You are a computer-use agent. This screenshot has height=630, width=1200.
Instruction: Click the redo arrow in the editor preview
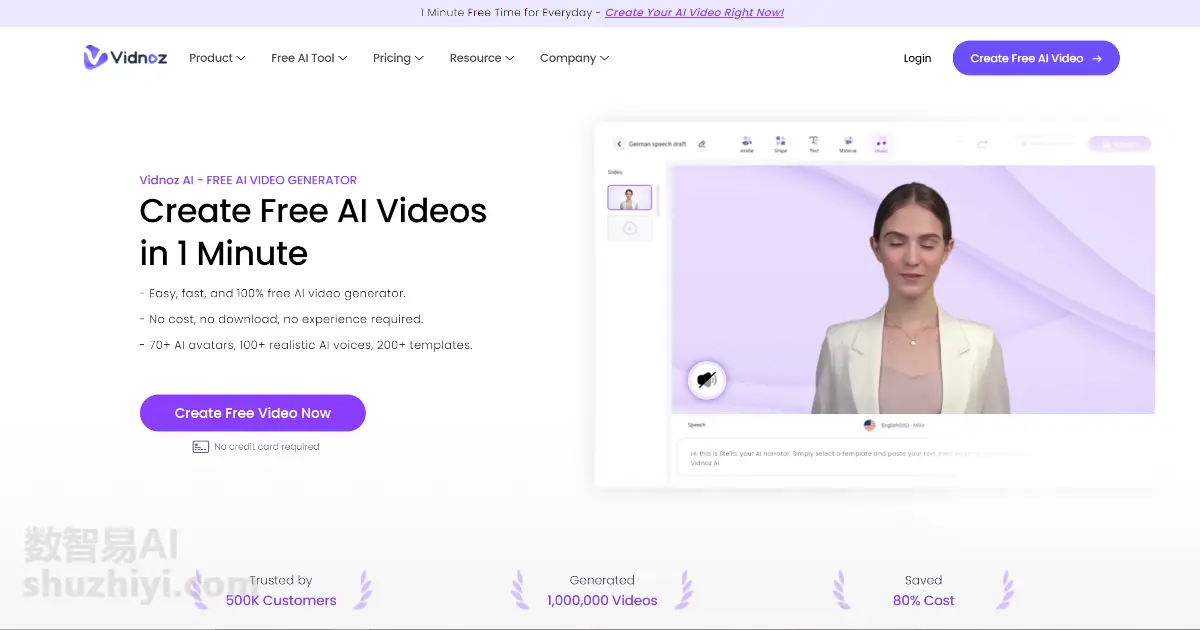pyautogui.click(x=983, y=144)
